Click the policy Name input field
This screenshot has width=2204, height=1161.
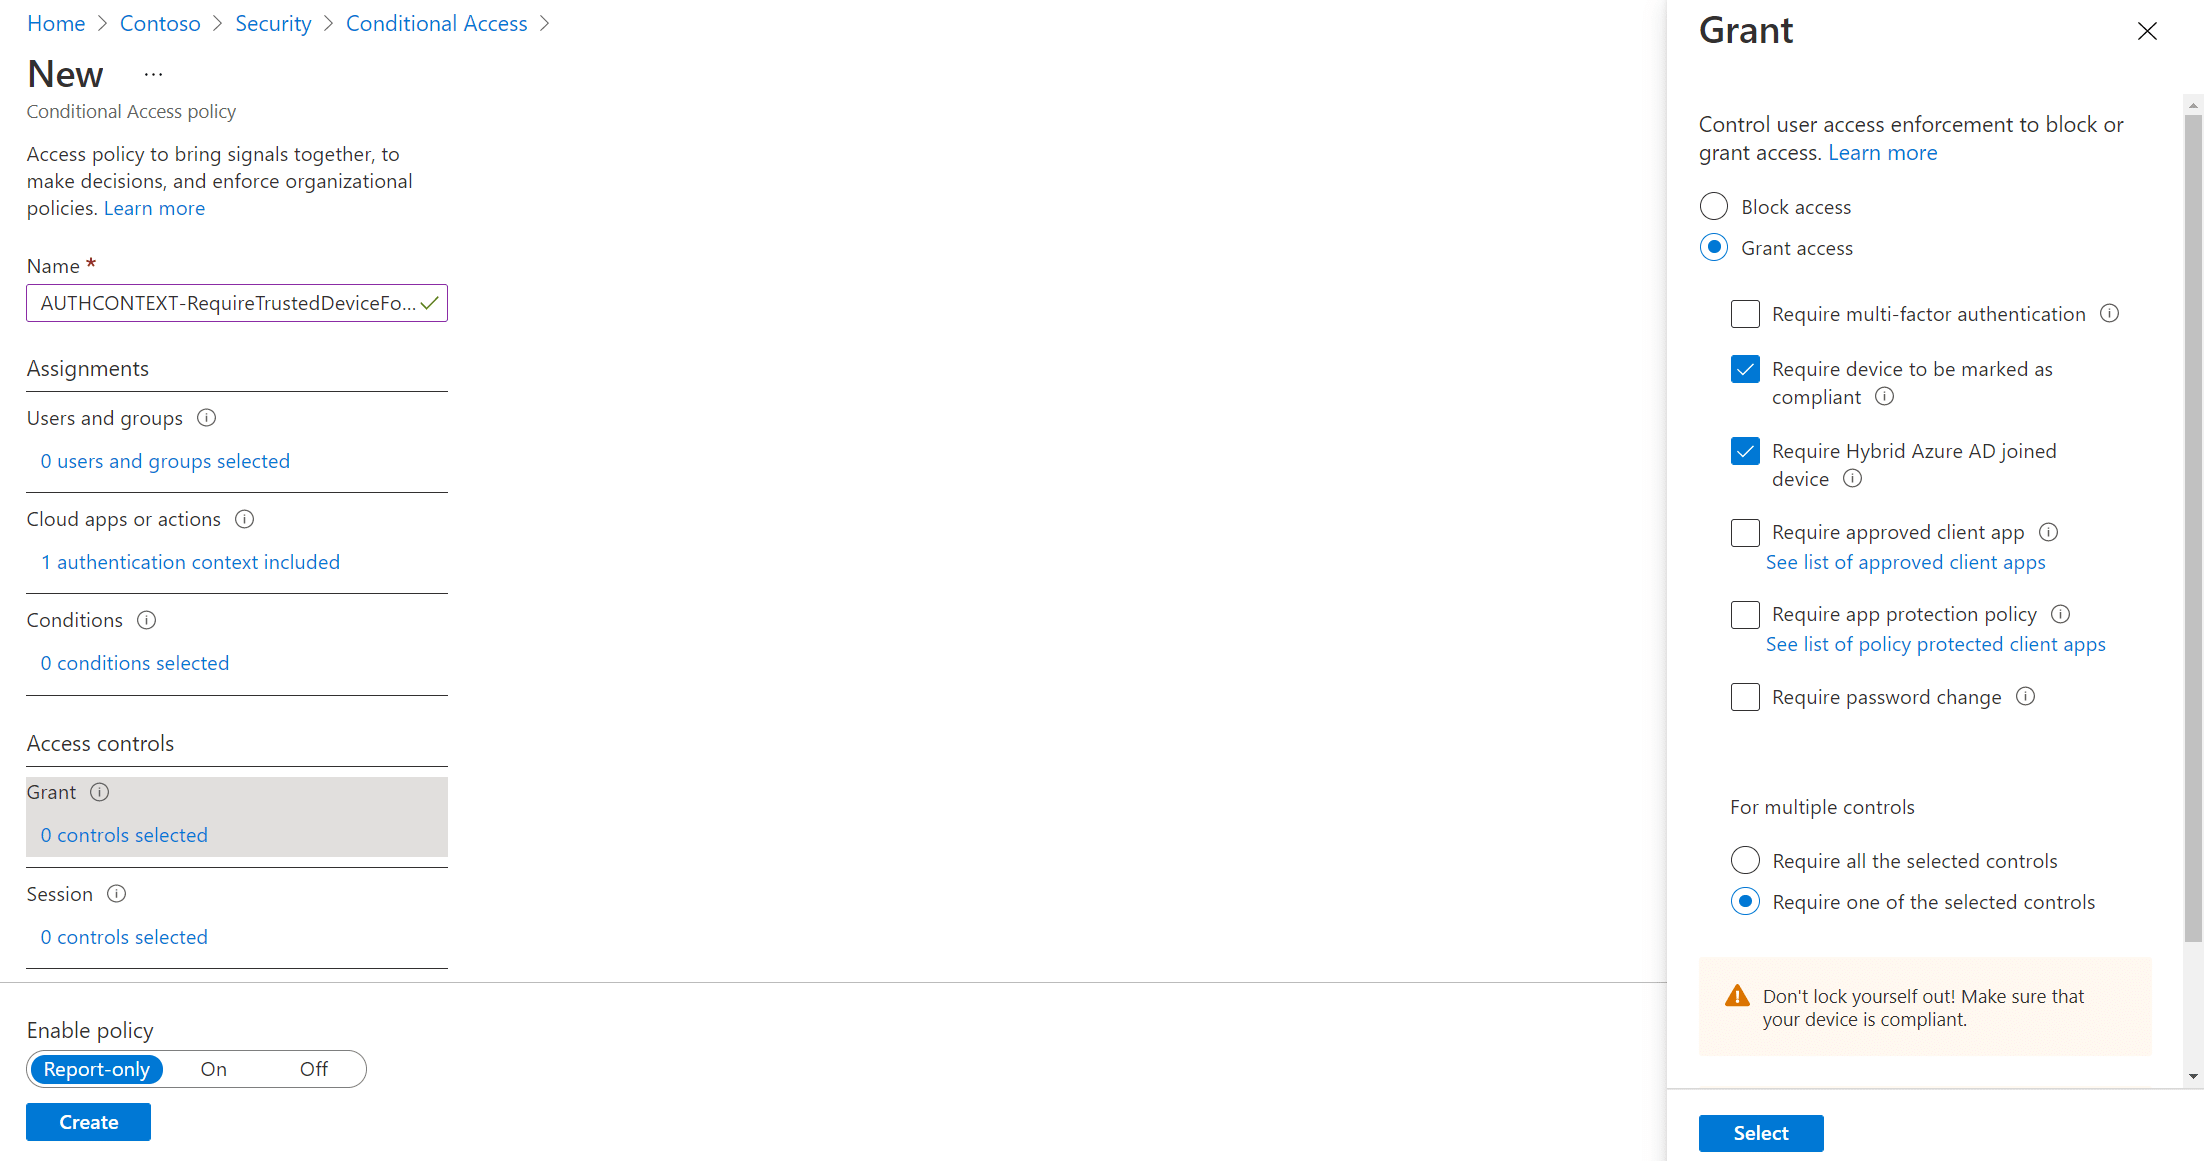point(237,303)
